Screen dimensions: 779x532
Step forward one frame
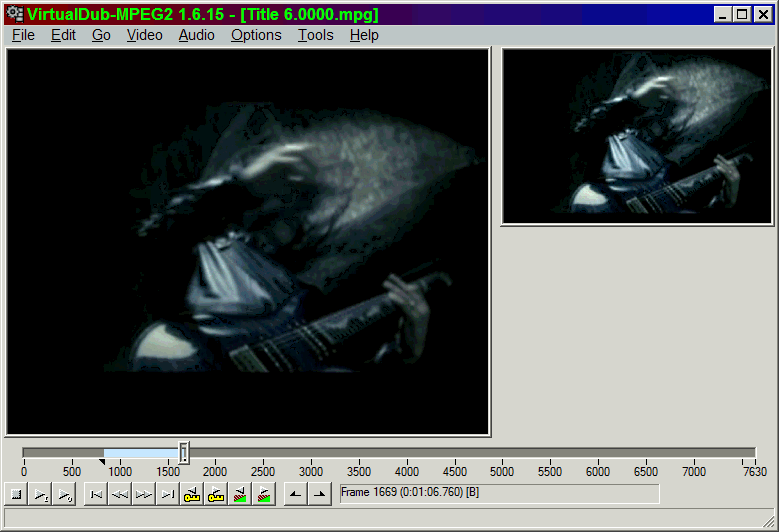coord(144,494)
